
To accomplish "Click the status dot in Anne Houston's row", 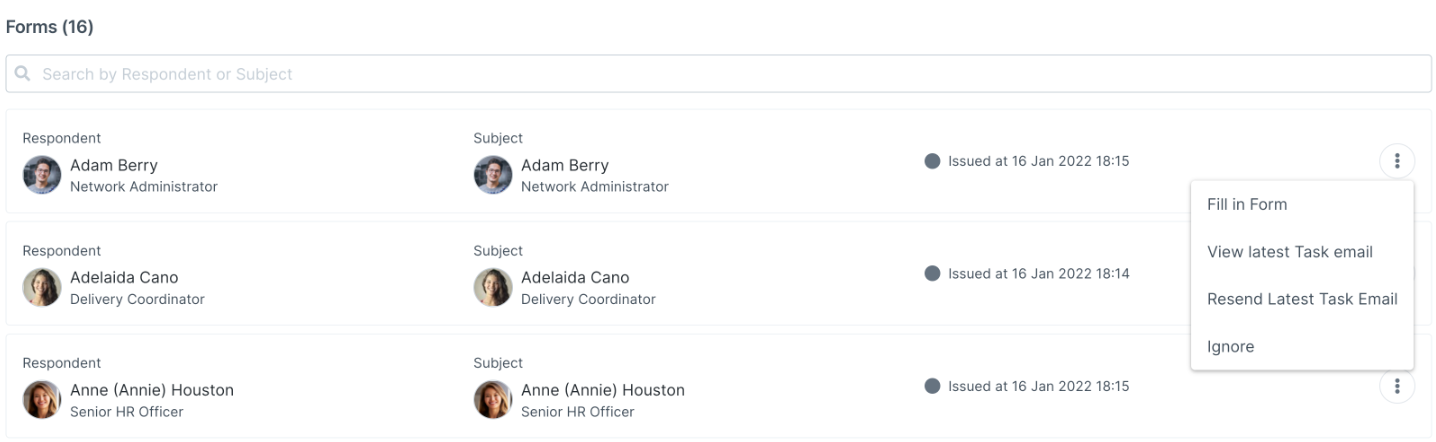I will (933, 386).
